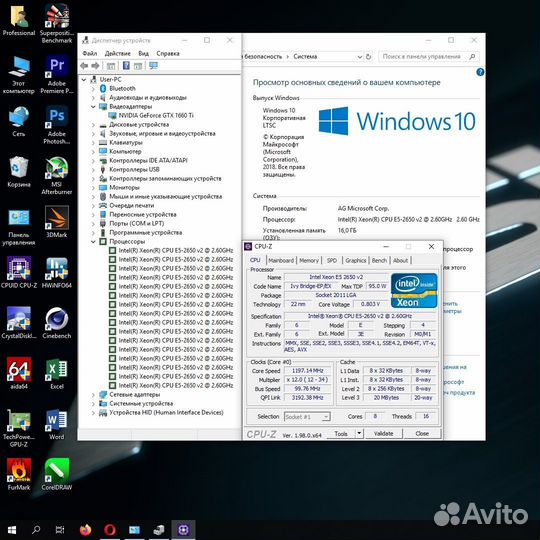Click Validate button in CPU-Z
Screen dimensions: 540x540
(x=383, y=434)
